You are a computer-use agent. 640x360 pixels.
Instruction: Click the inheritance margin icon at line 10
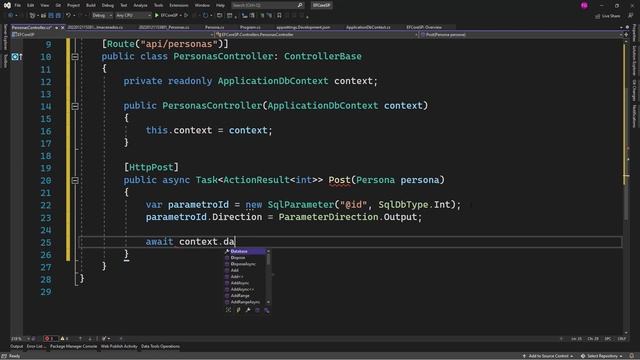click(x=16, y=57)
